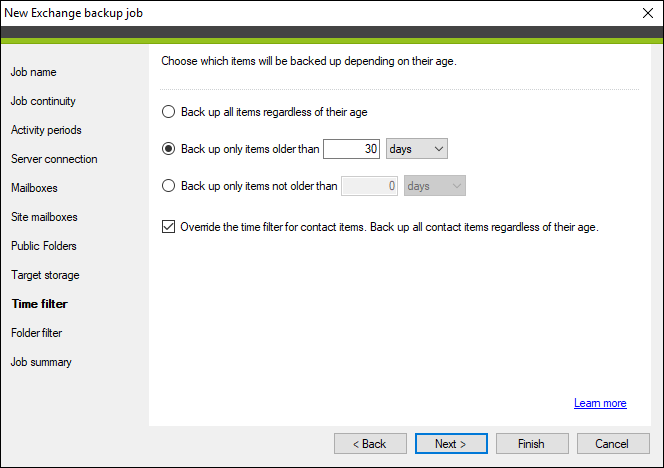Click the not older than value field
The width and height of the screenshot is (664, 468).
coord(369,186)
